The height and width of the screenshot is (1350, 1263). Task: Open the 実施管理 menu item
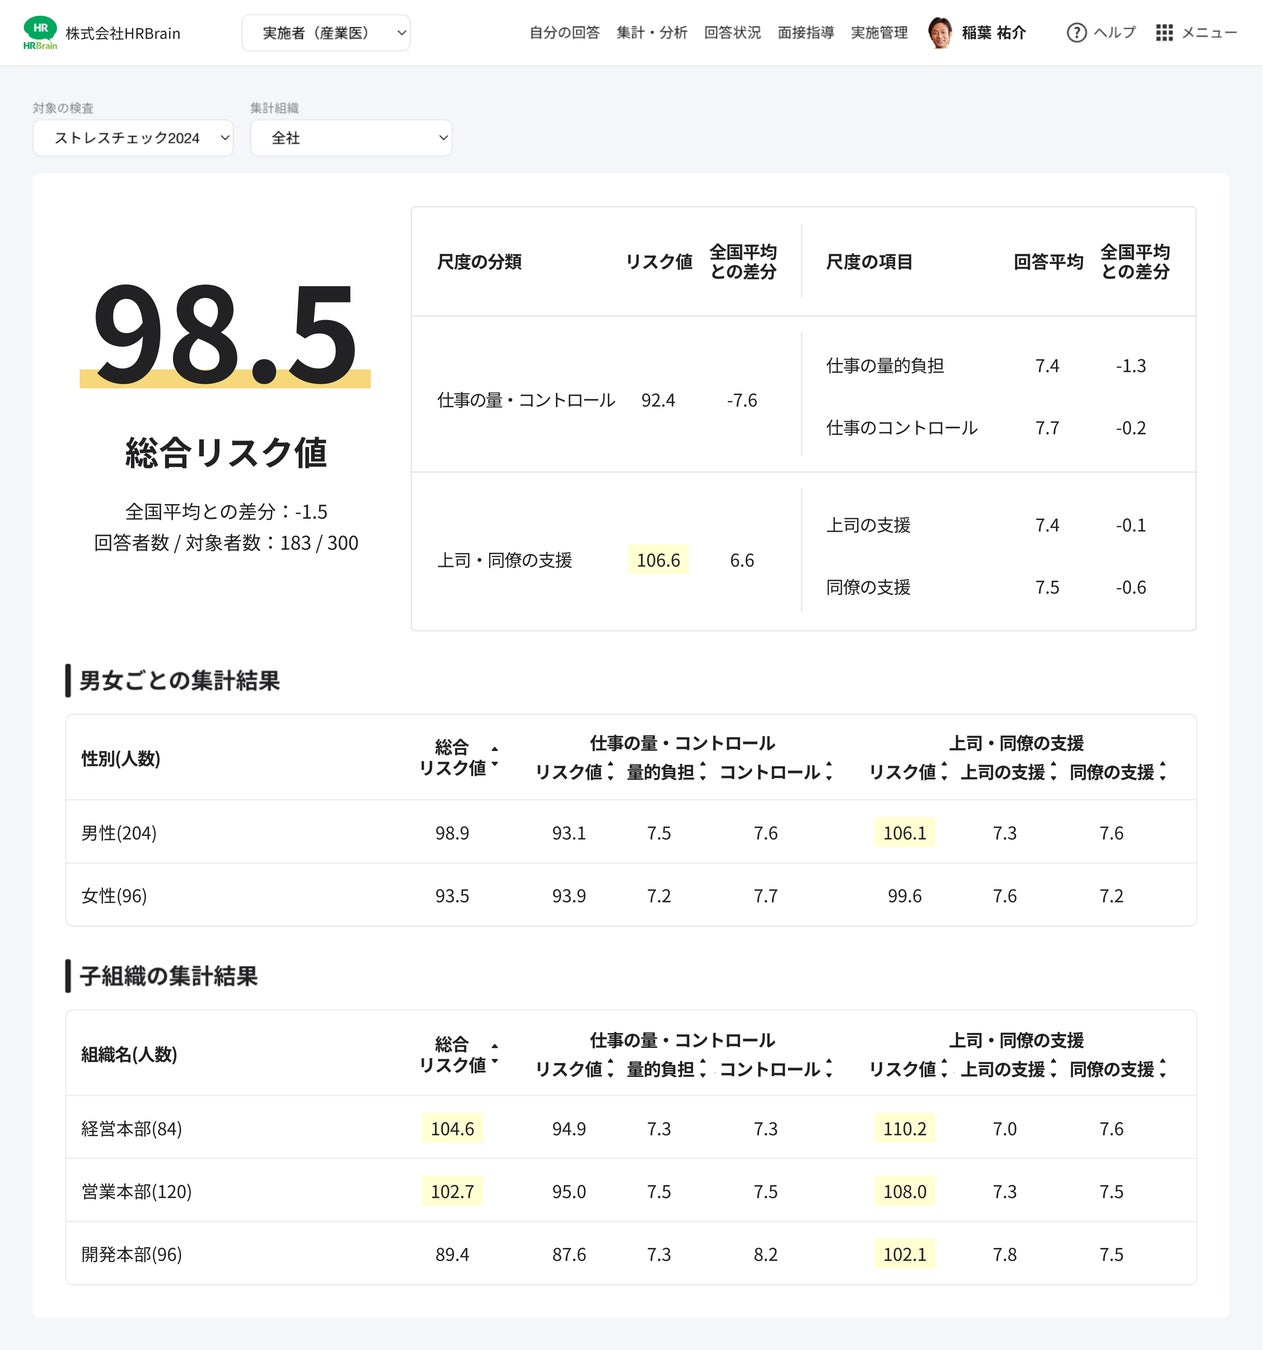pyautogui.click(x=879, y=33)
